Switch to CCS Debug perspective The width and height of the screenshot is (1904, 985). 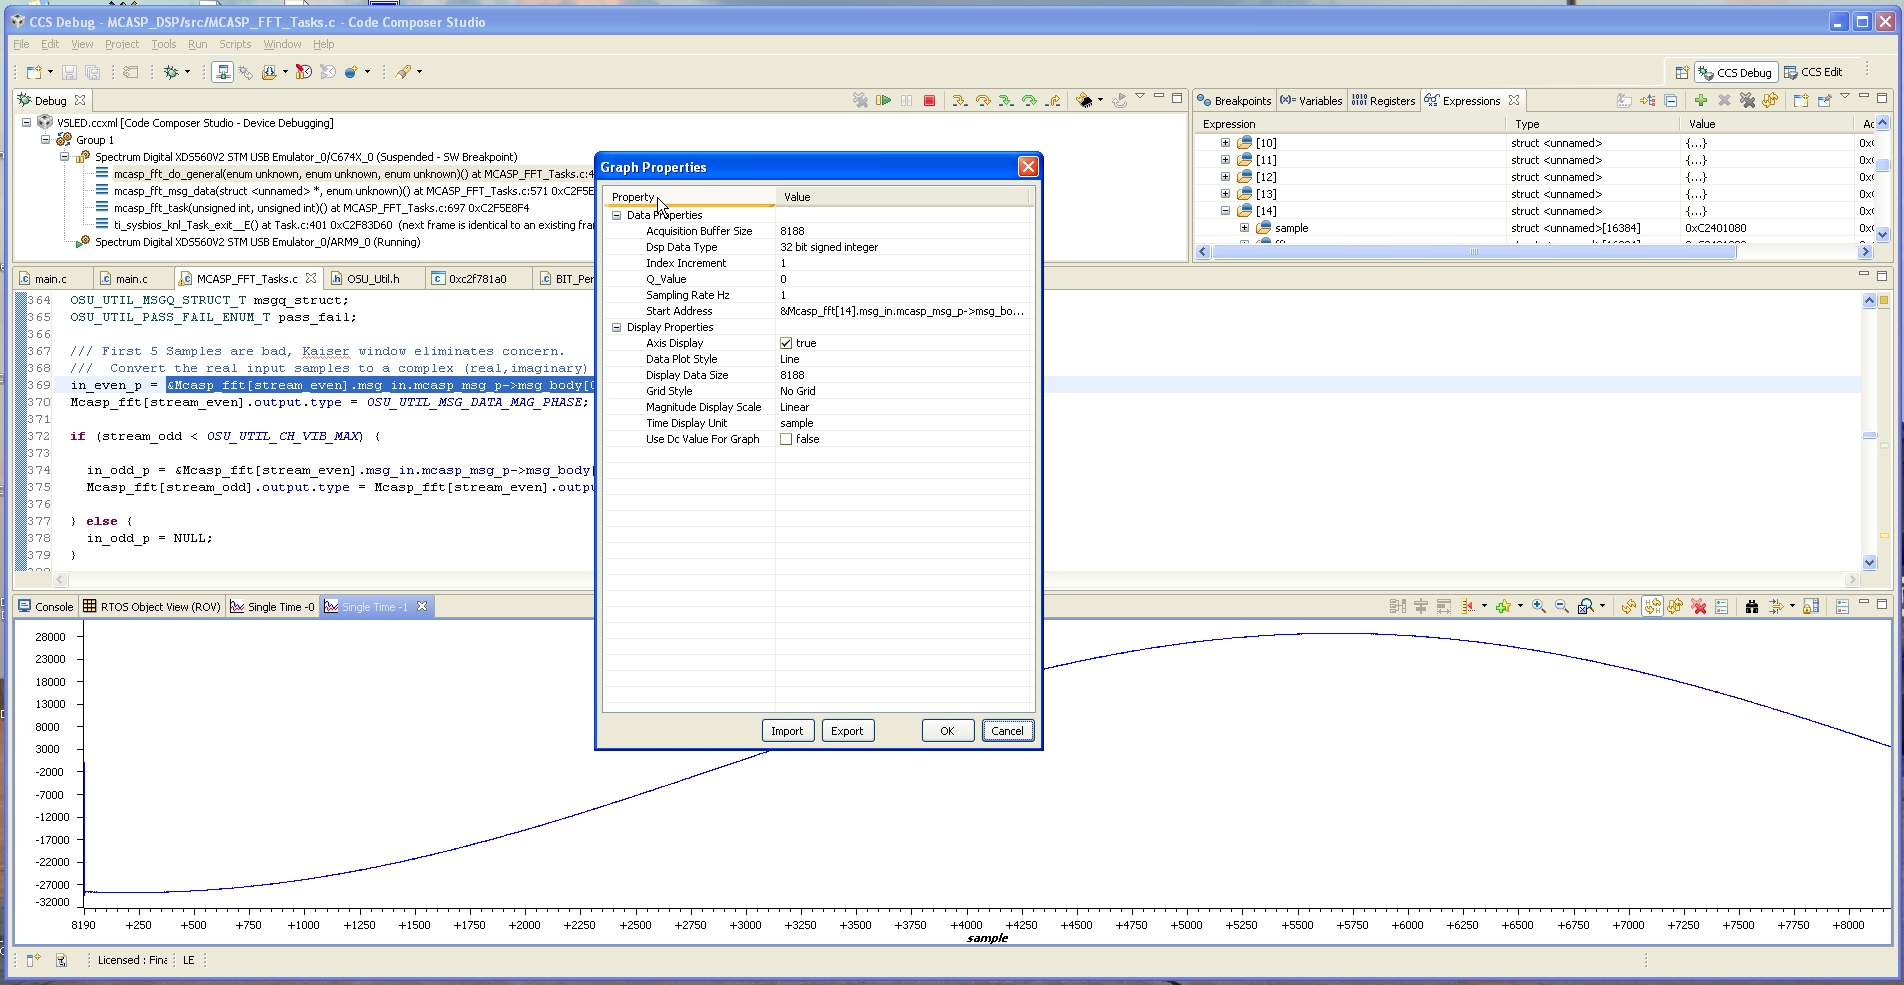click(x=1736, y=72)
